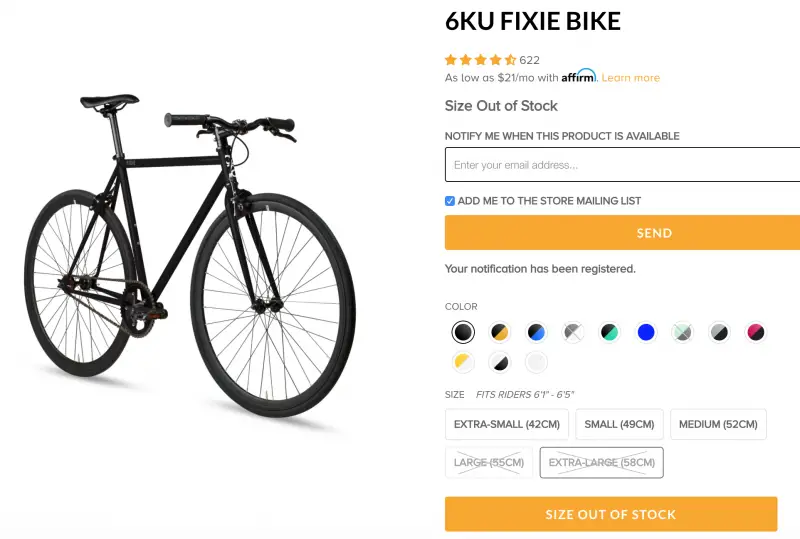Choose the Small (49cm) size
800x539 pixels.
[x=615, y=424]
